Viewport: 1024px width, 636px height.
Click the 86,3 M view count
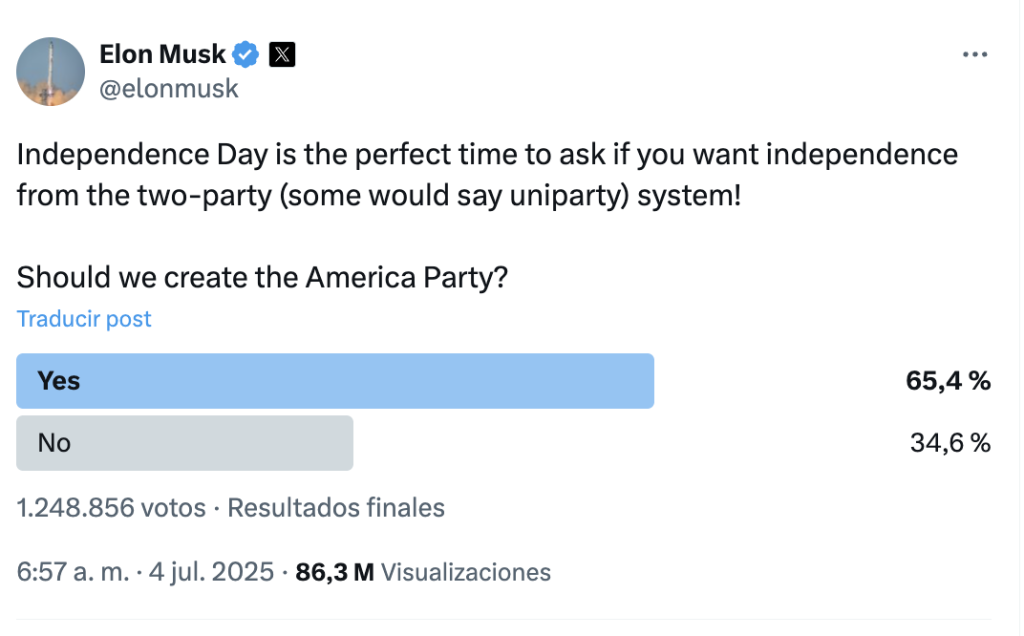pos(335,572)
